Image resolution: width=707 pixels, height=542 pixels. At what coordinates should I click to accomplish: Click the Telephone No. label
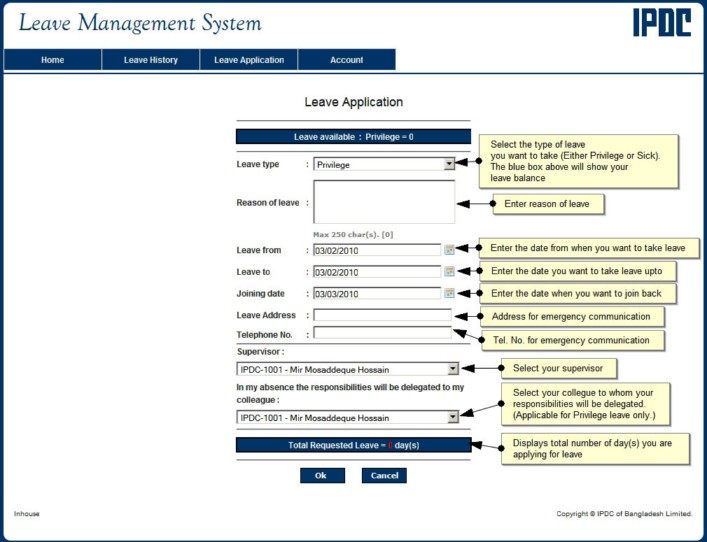(x=265, y=335)
